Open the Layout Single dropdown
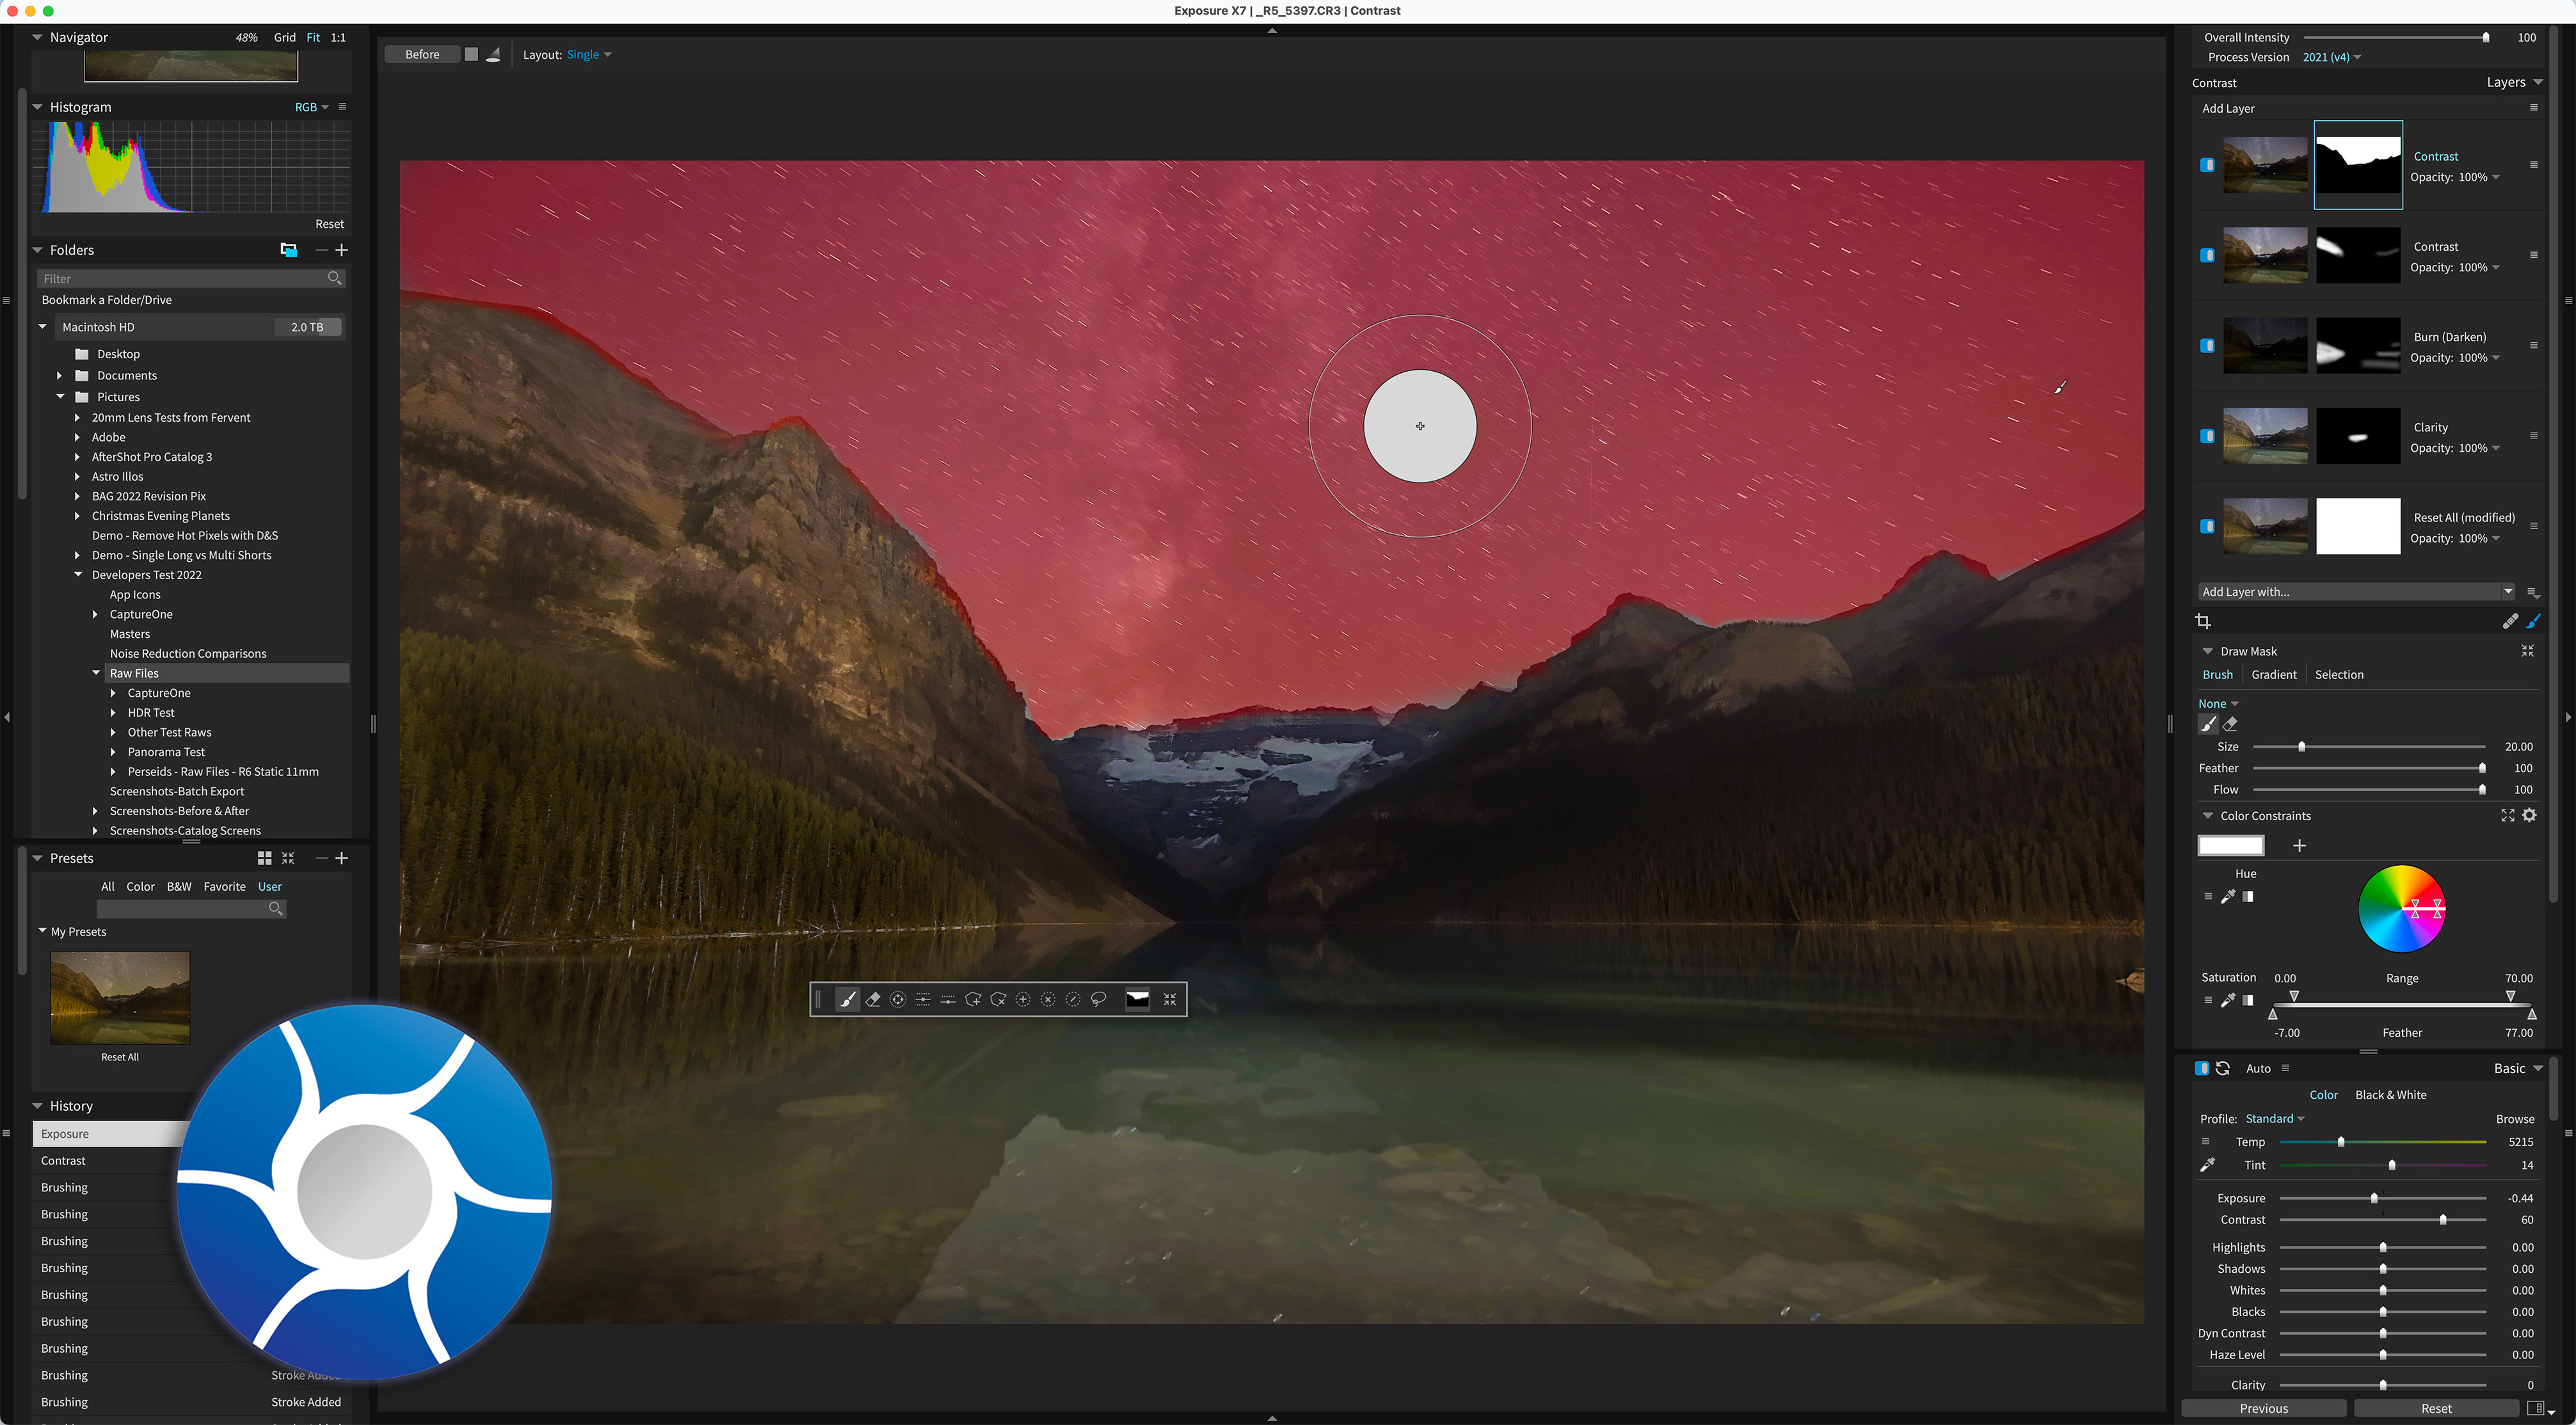Viewport: 2576px width, 1425px height. click(x=588, y=55)
